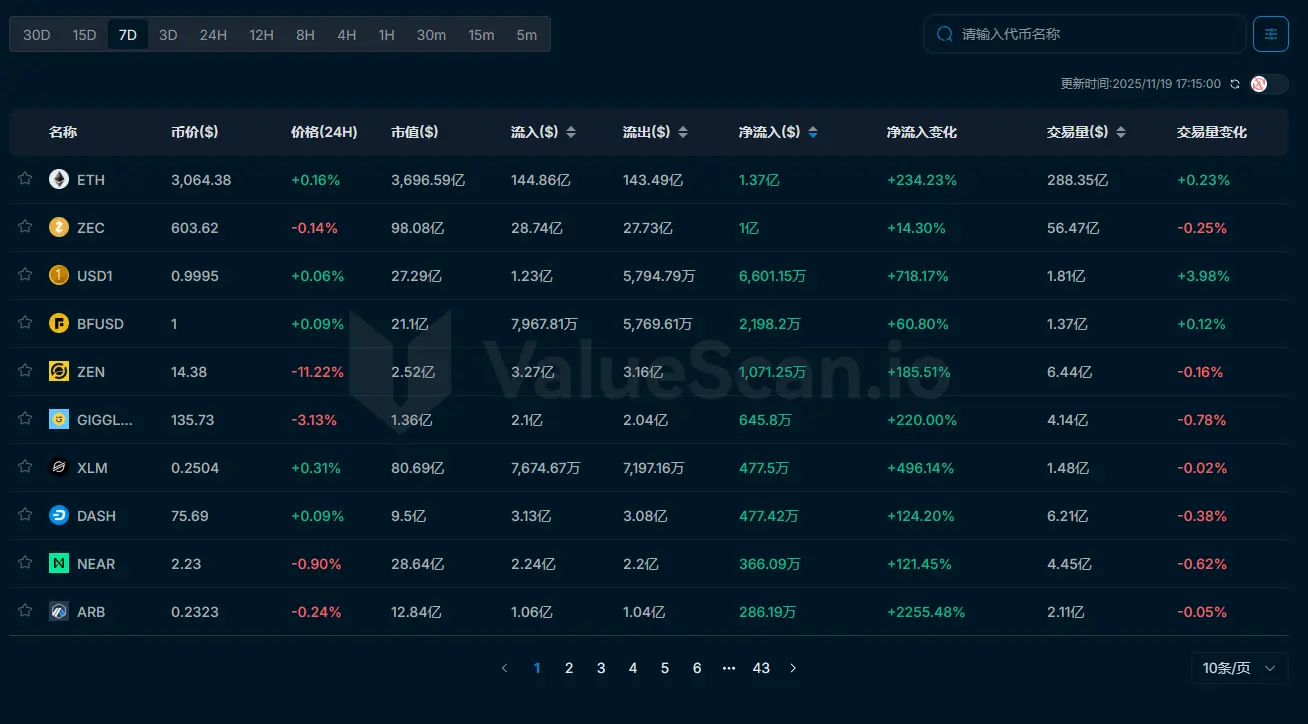Click the XLM coin logo
1308x724 pixels.
(x=59, y=468)
